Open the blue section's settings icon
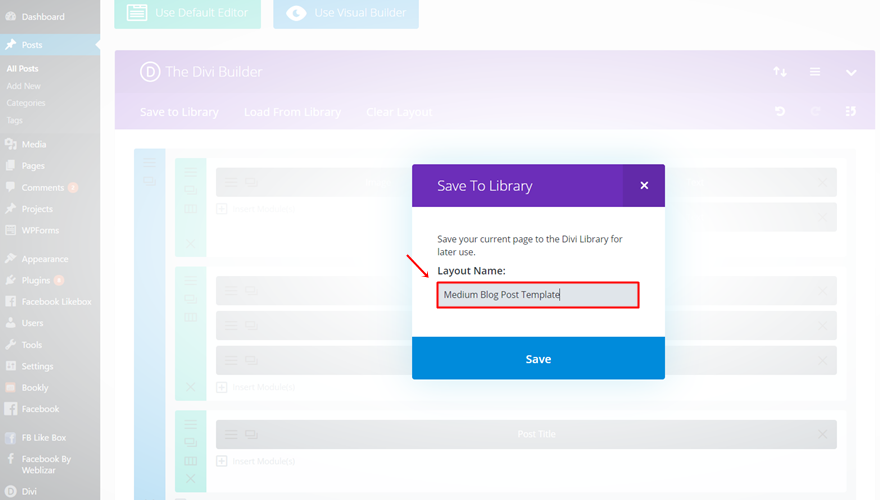Viewport: 880px width, 500px height. [x=149, y=163]
